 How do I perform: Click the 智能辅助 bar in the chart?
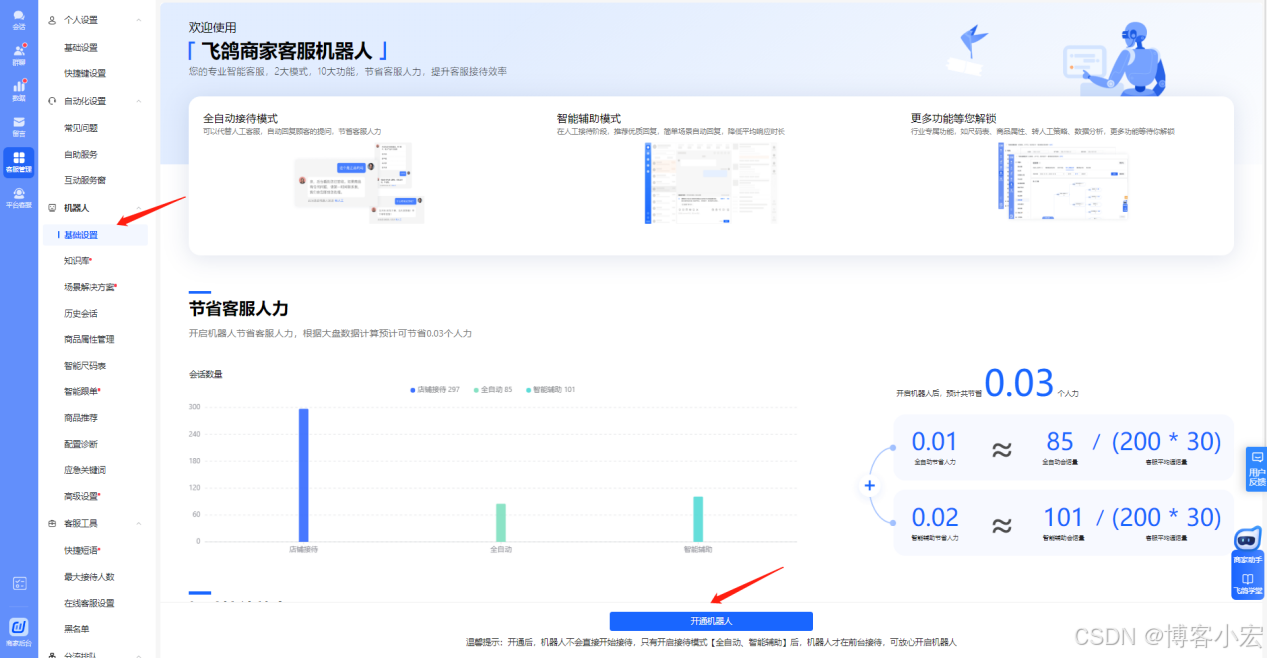coord(698,519)
